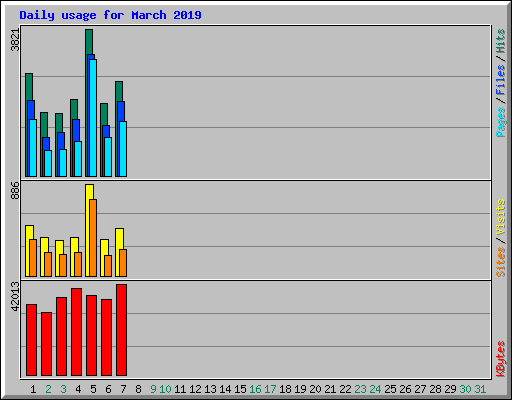Screen dimensions: 512x400
Task: Click the 'Sites' legend label
Action: tap(500, 262)
